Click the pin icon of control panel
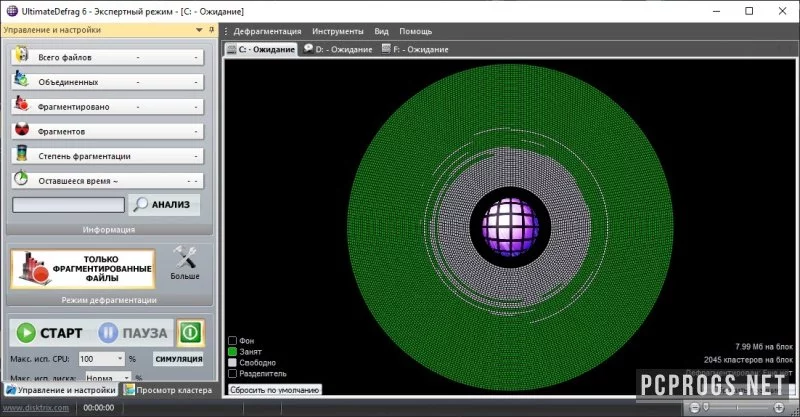Viewport: 800px width, 417px height. pos(212,30)
